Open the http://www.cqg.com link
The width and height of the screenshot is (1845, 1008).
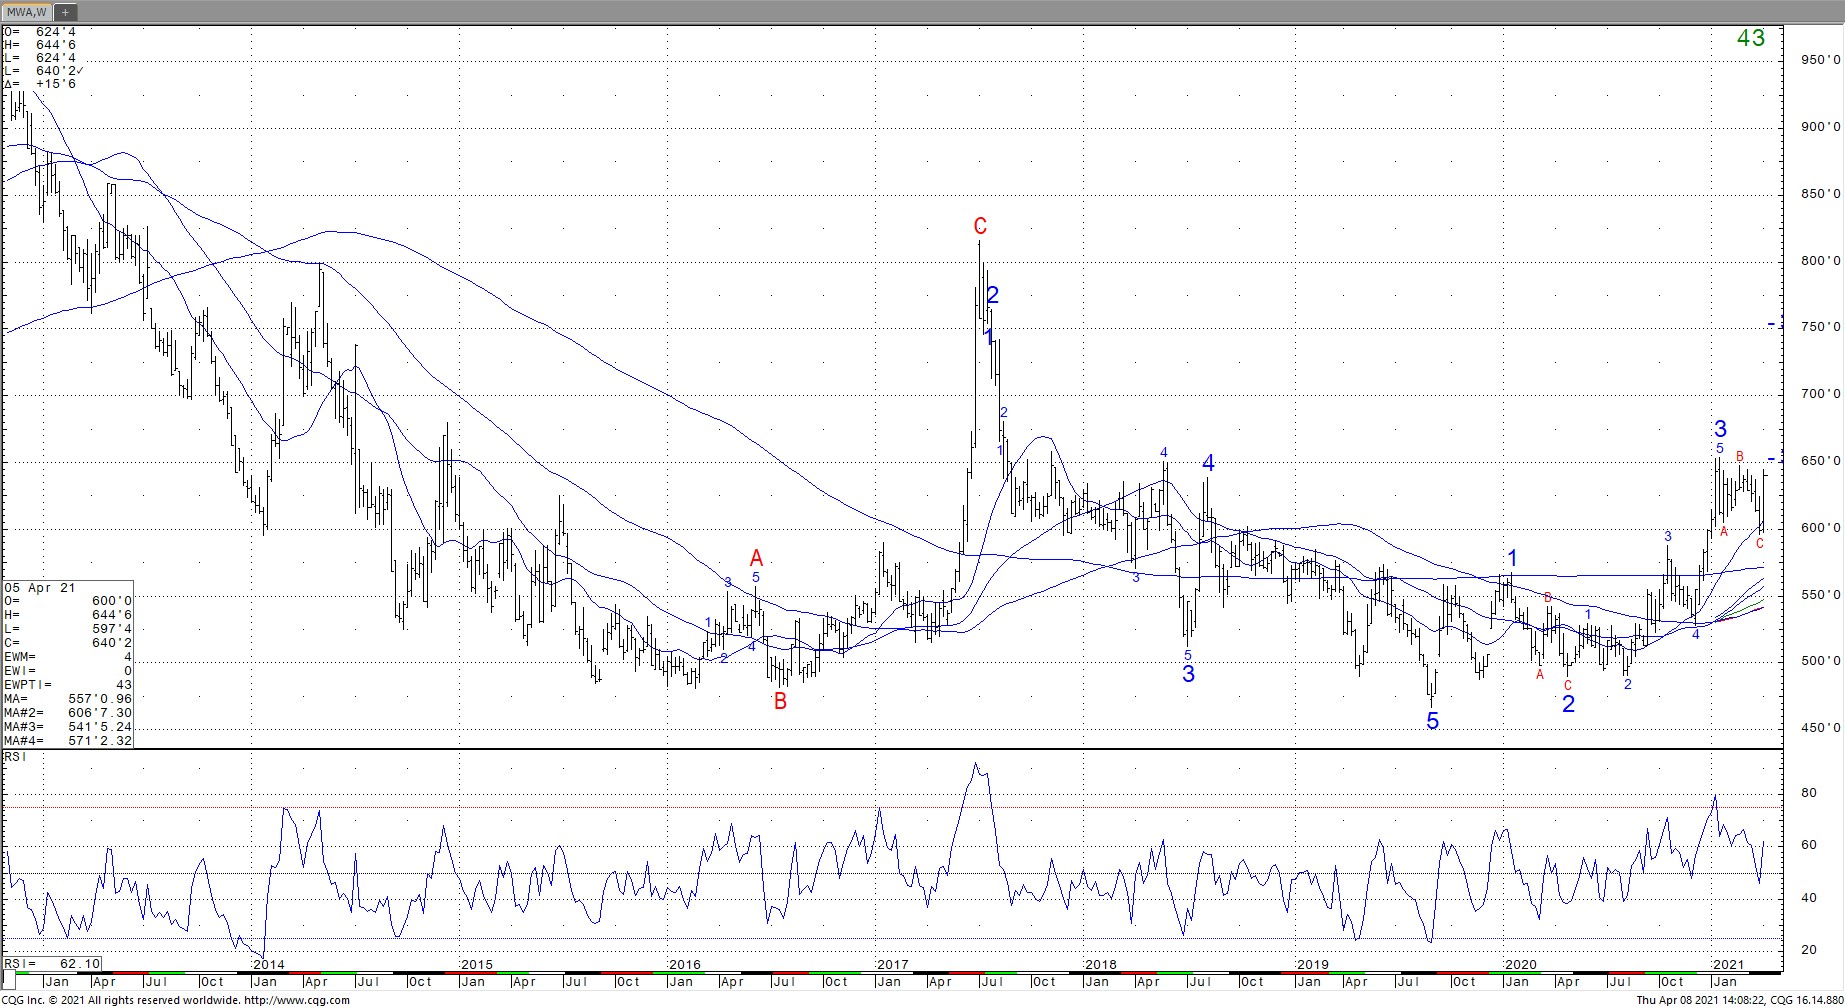(296, 1000)
